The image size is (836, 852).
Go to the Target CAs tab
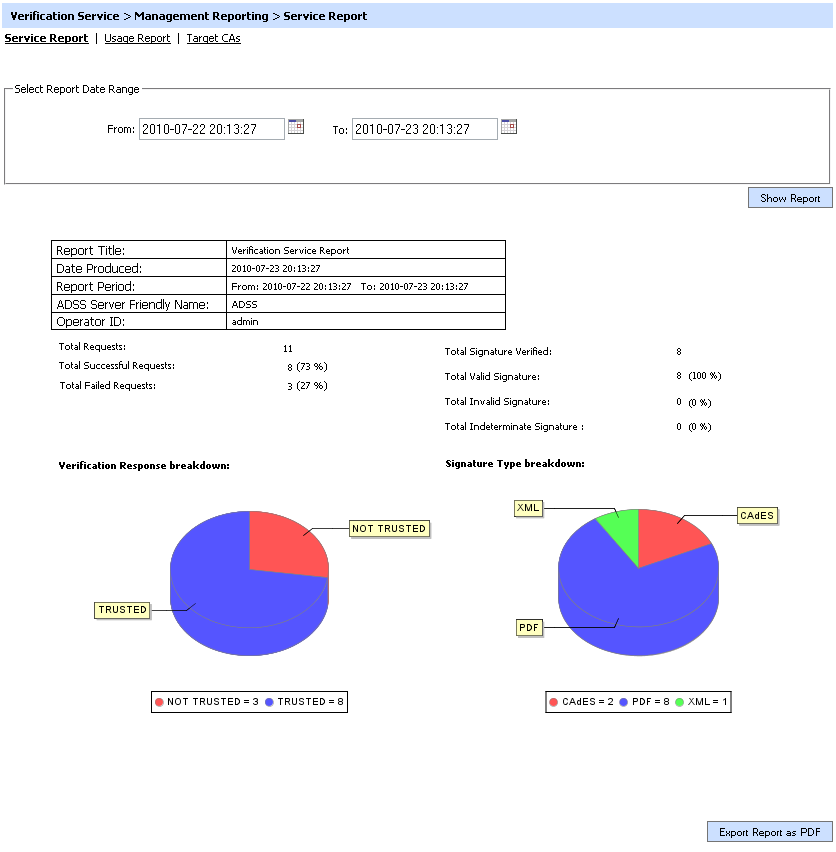[213, 38]
